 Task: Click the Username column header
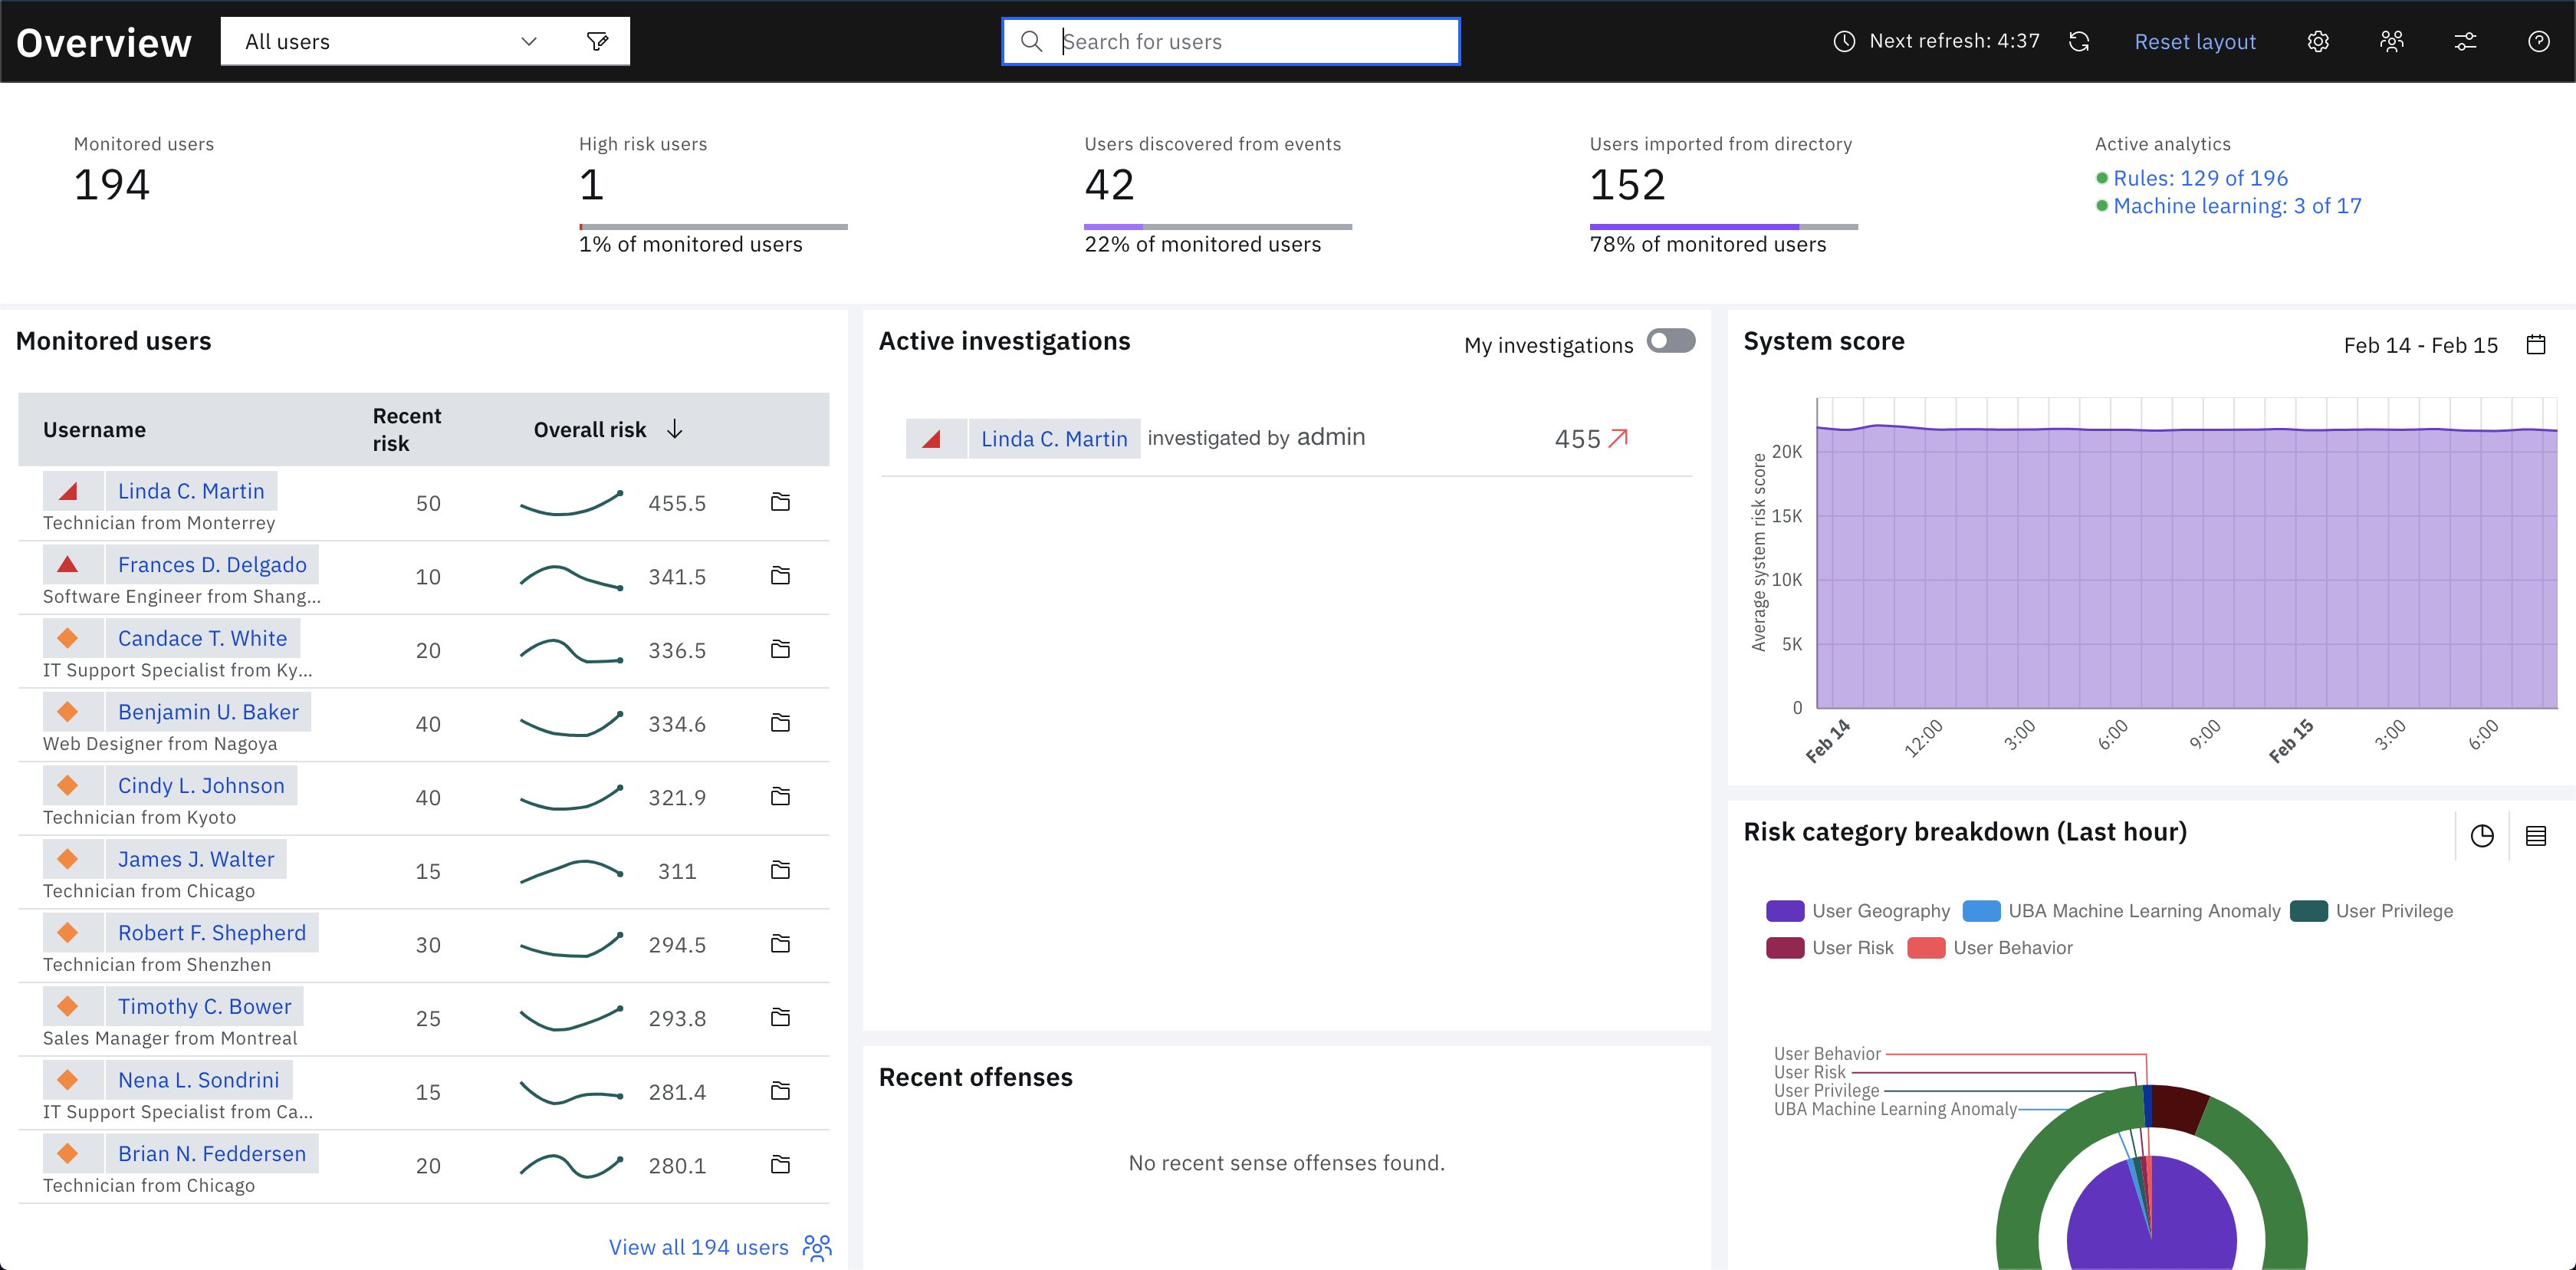click(94, 430)
